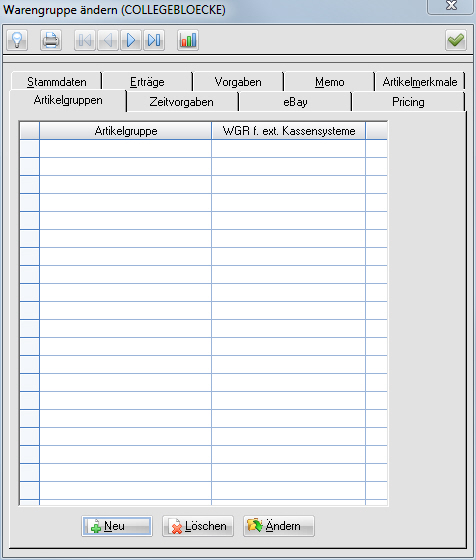Go to the previous record arrow

[108, 40]
